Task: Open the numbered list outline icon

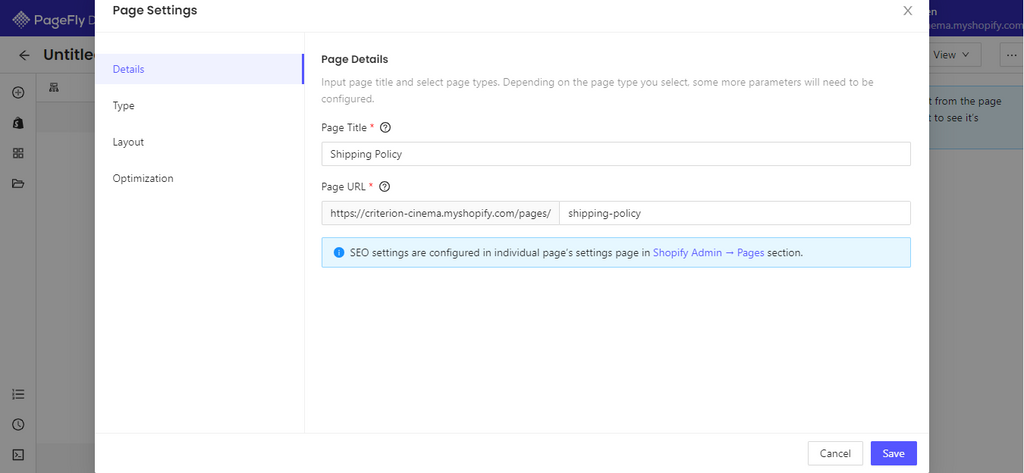Action: (x=18, y=395)
